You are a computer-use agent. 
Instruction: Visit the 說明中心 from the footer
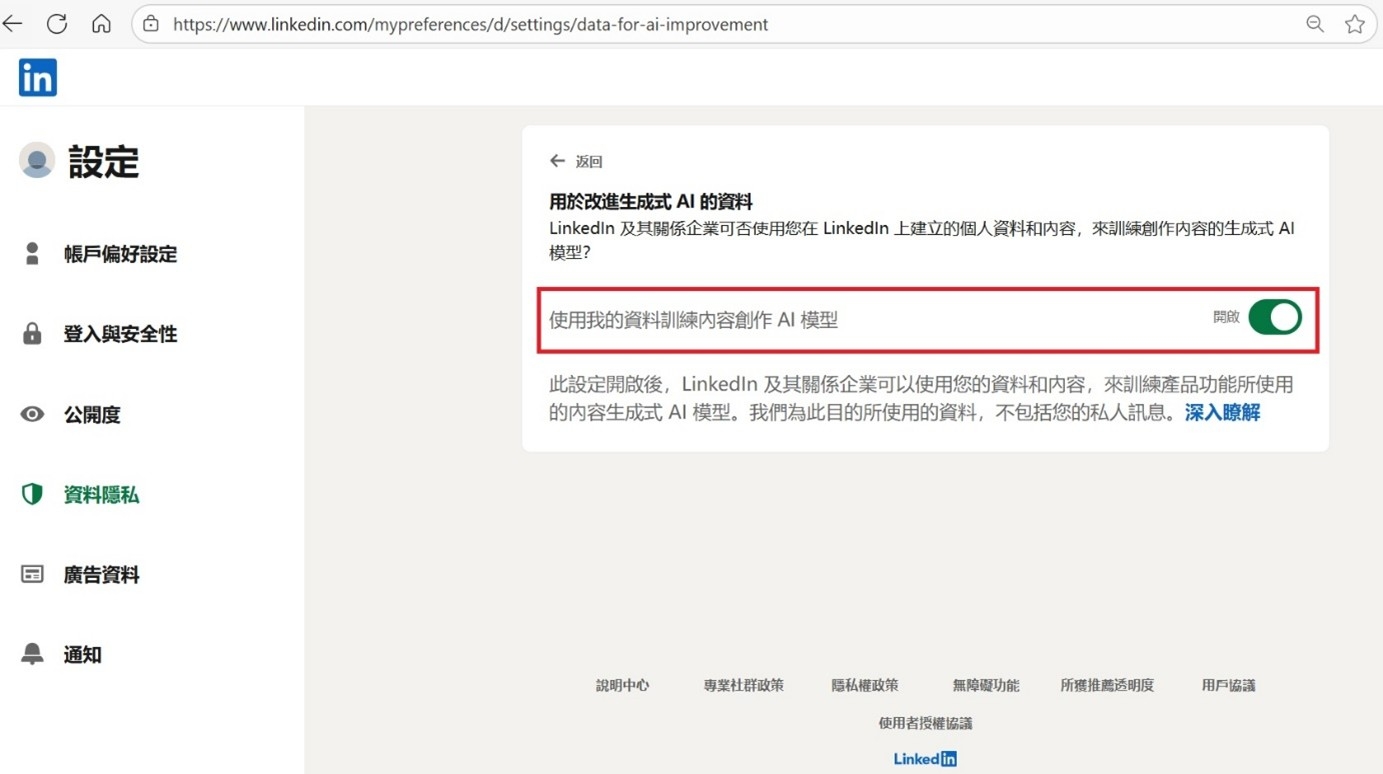click(622, 685)
